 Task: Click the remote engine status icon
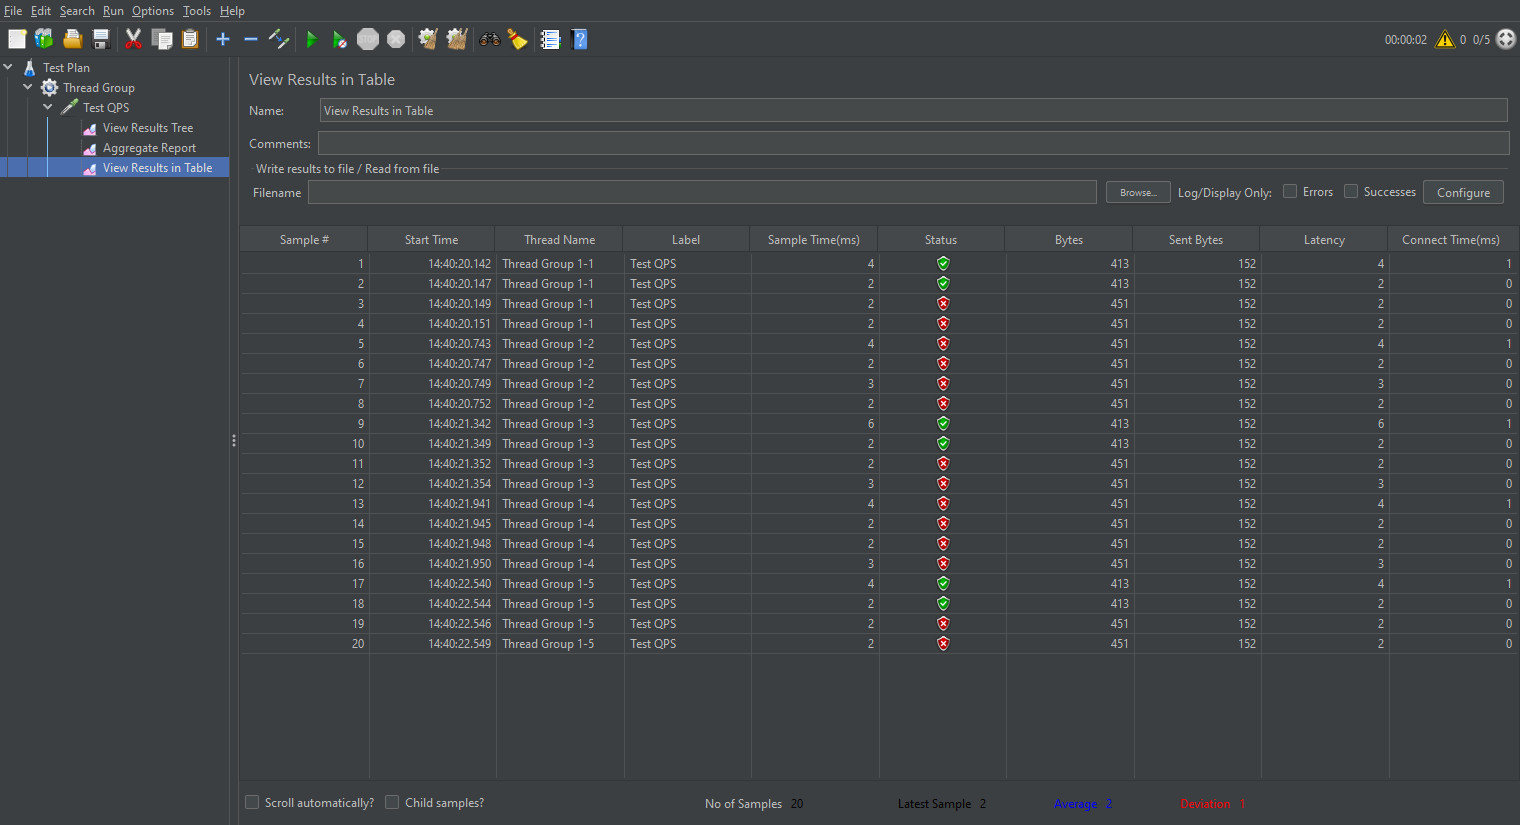tap(1506, 39)
